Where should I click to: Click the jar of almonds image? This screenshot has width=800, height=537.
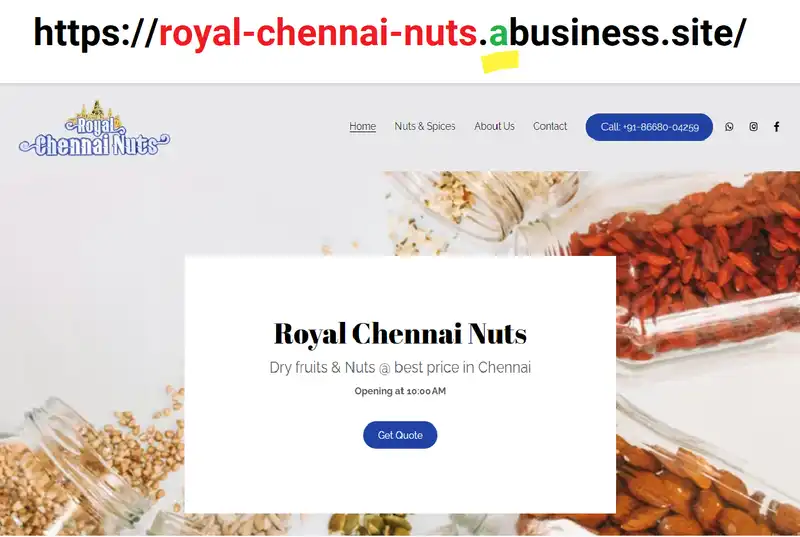[x=709, y=474]
